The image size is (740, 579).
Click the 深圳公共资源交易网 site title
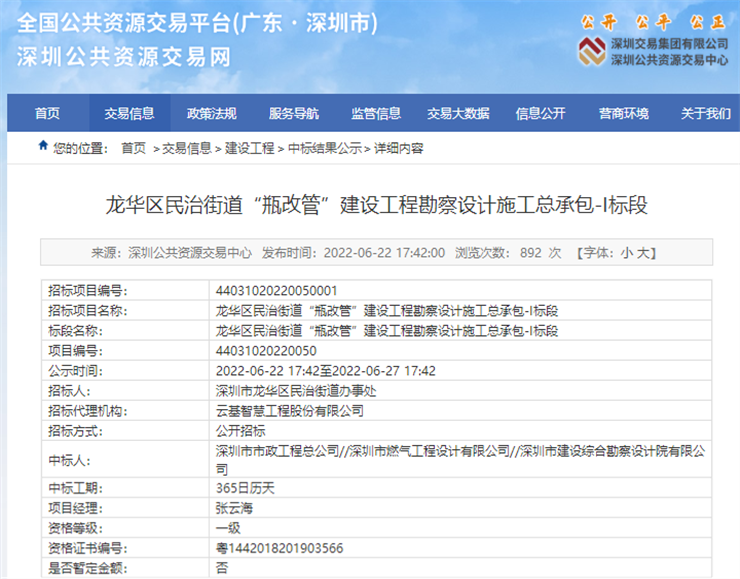124,57
